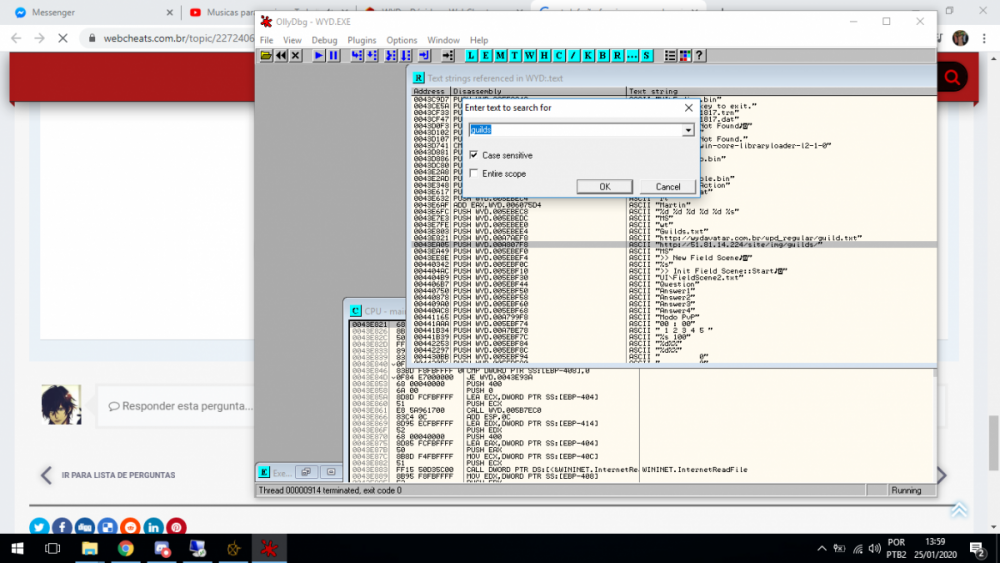
Task: Open the Log window with the L icon
Action: pyautogui.click(x=471, y=55)
